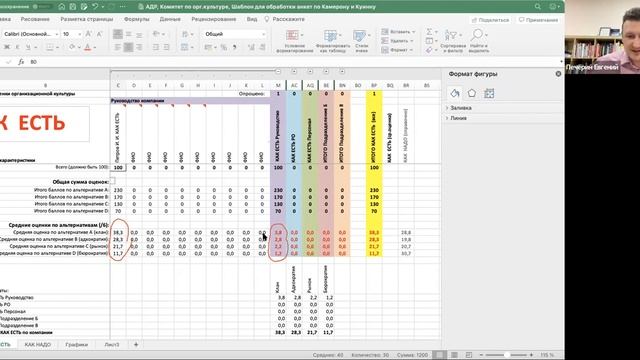Image resolution: width=640 pixels, height=360 pixels.
Task: Click the Undo arrow icon
Action: [95, 7]
